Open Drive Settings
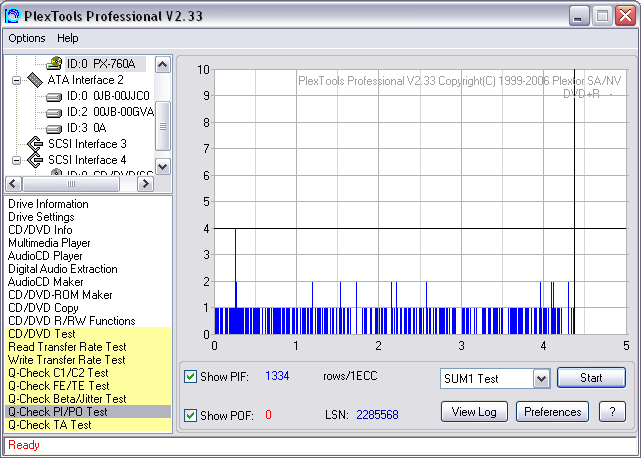The image size is (641, 458). pyautogui.click(x=41, y=217)
